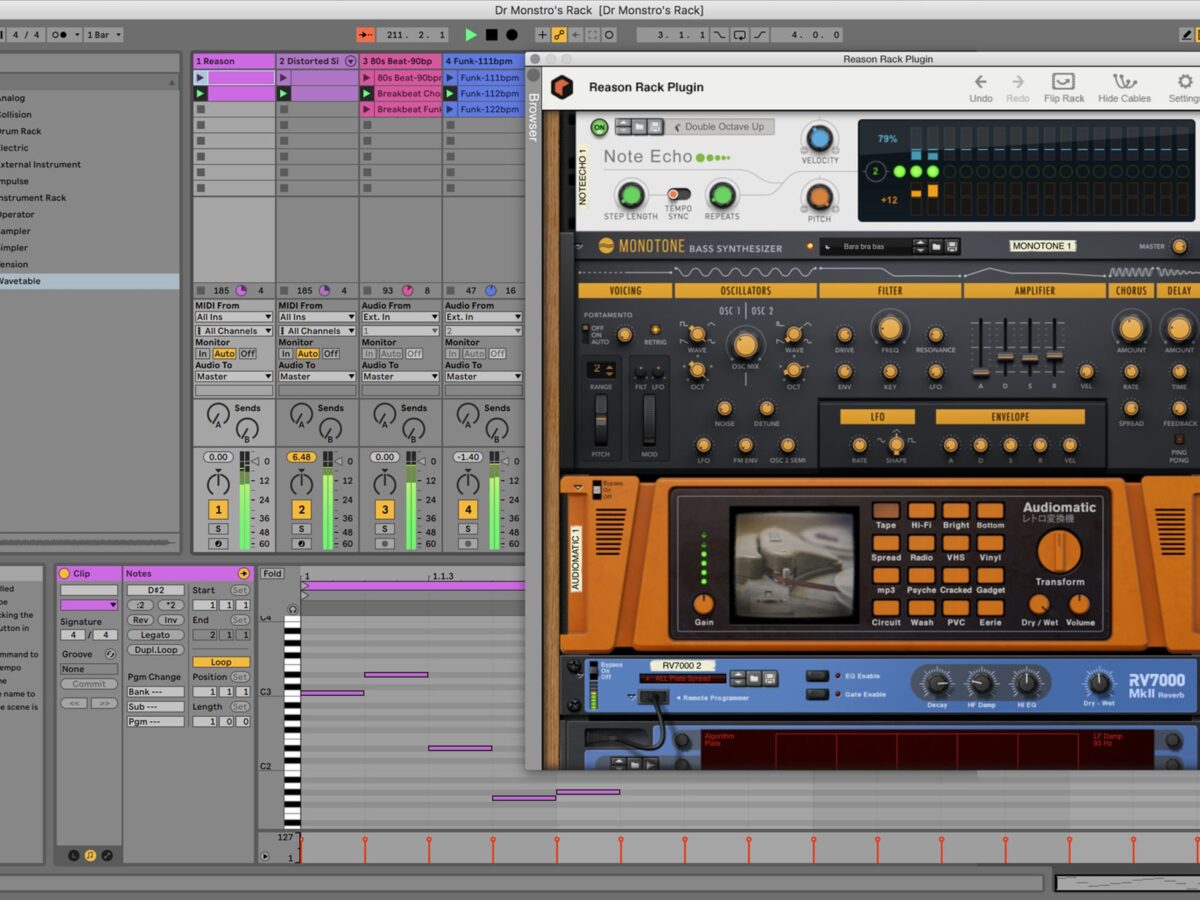This screenshot has height=900, width=1200.
Task: Launch the Breakbeat Cho clip
Action: coord(367,94)
